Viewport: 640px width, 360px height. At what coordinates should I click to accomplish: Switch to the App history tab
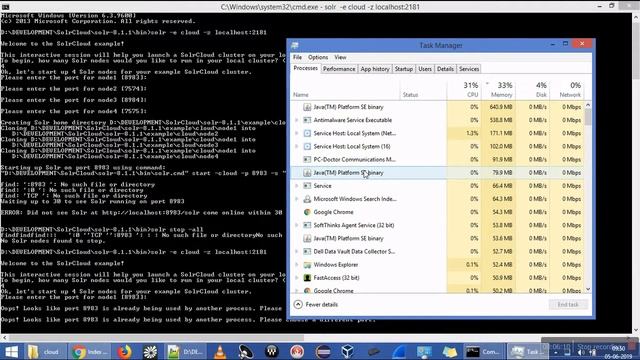coord(375,69)
